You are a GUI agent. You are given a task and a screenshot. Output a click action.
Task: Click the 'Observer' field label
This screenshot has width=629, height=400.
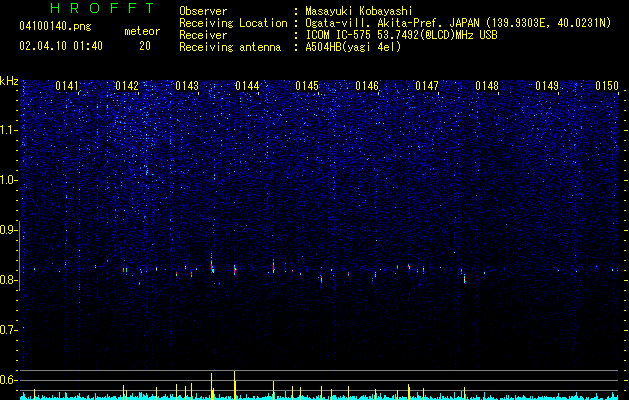[203, 11]
